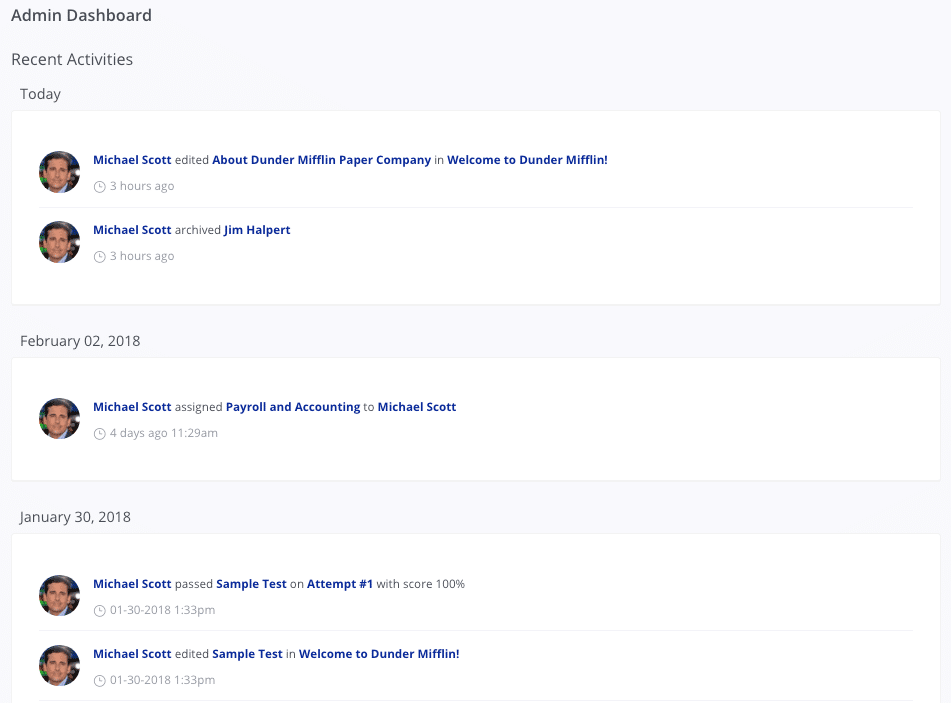The image size is (951, 703).
Task: Click Michael Scott name in the passed Sample Test row
Action: pos(132,584)
